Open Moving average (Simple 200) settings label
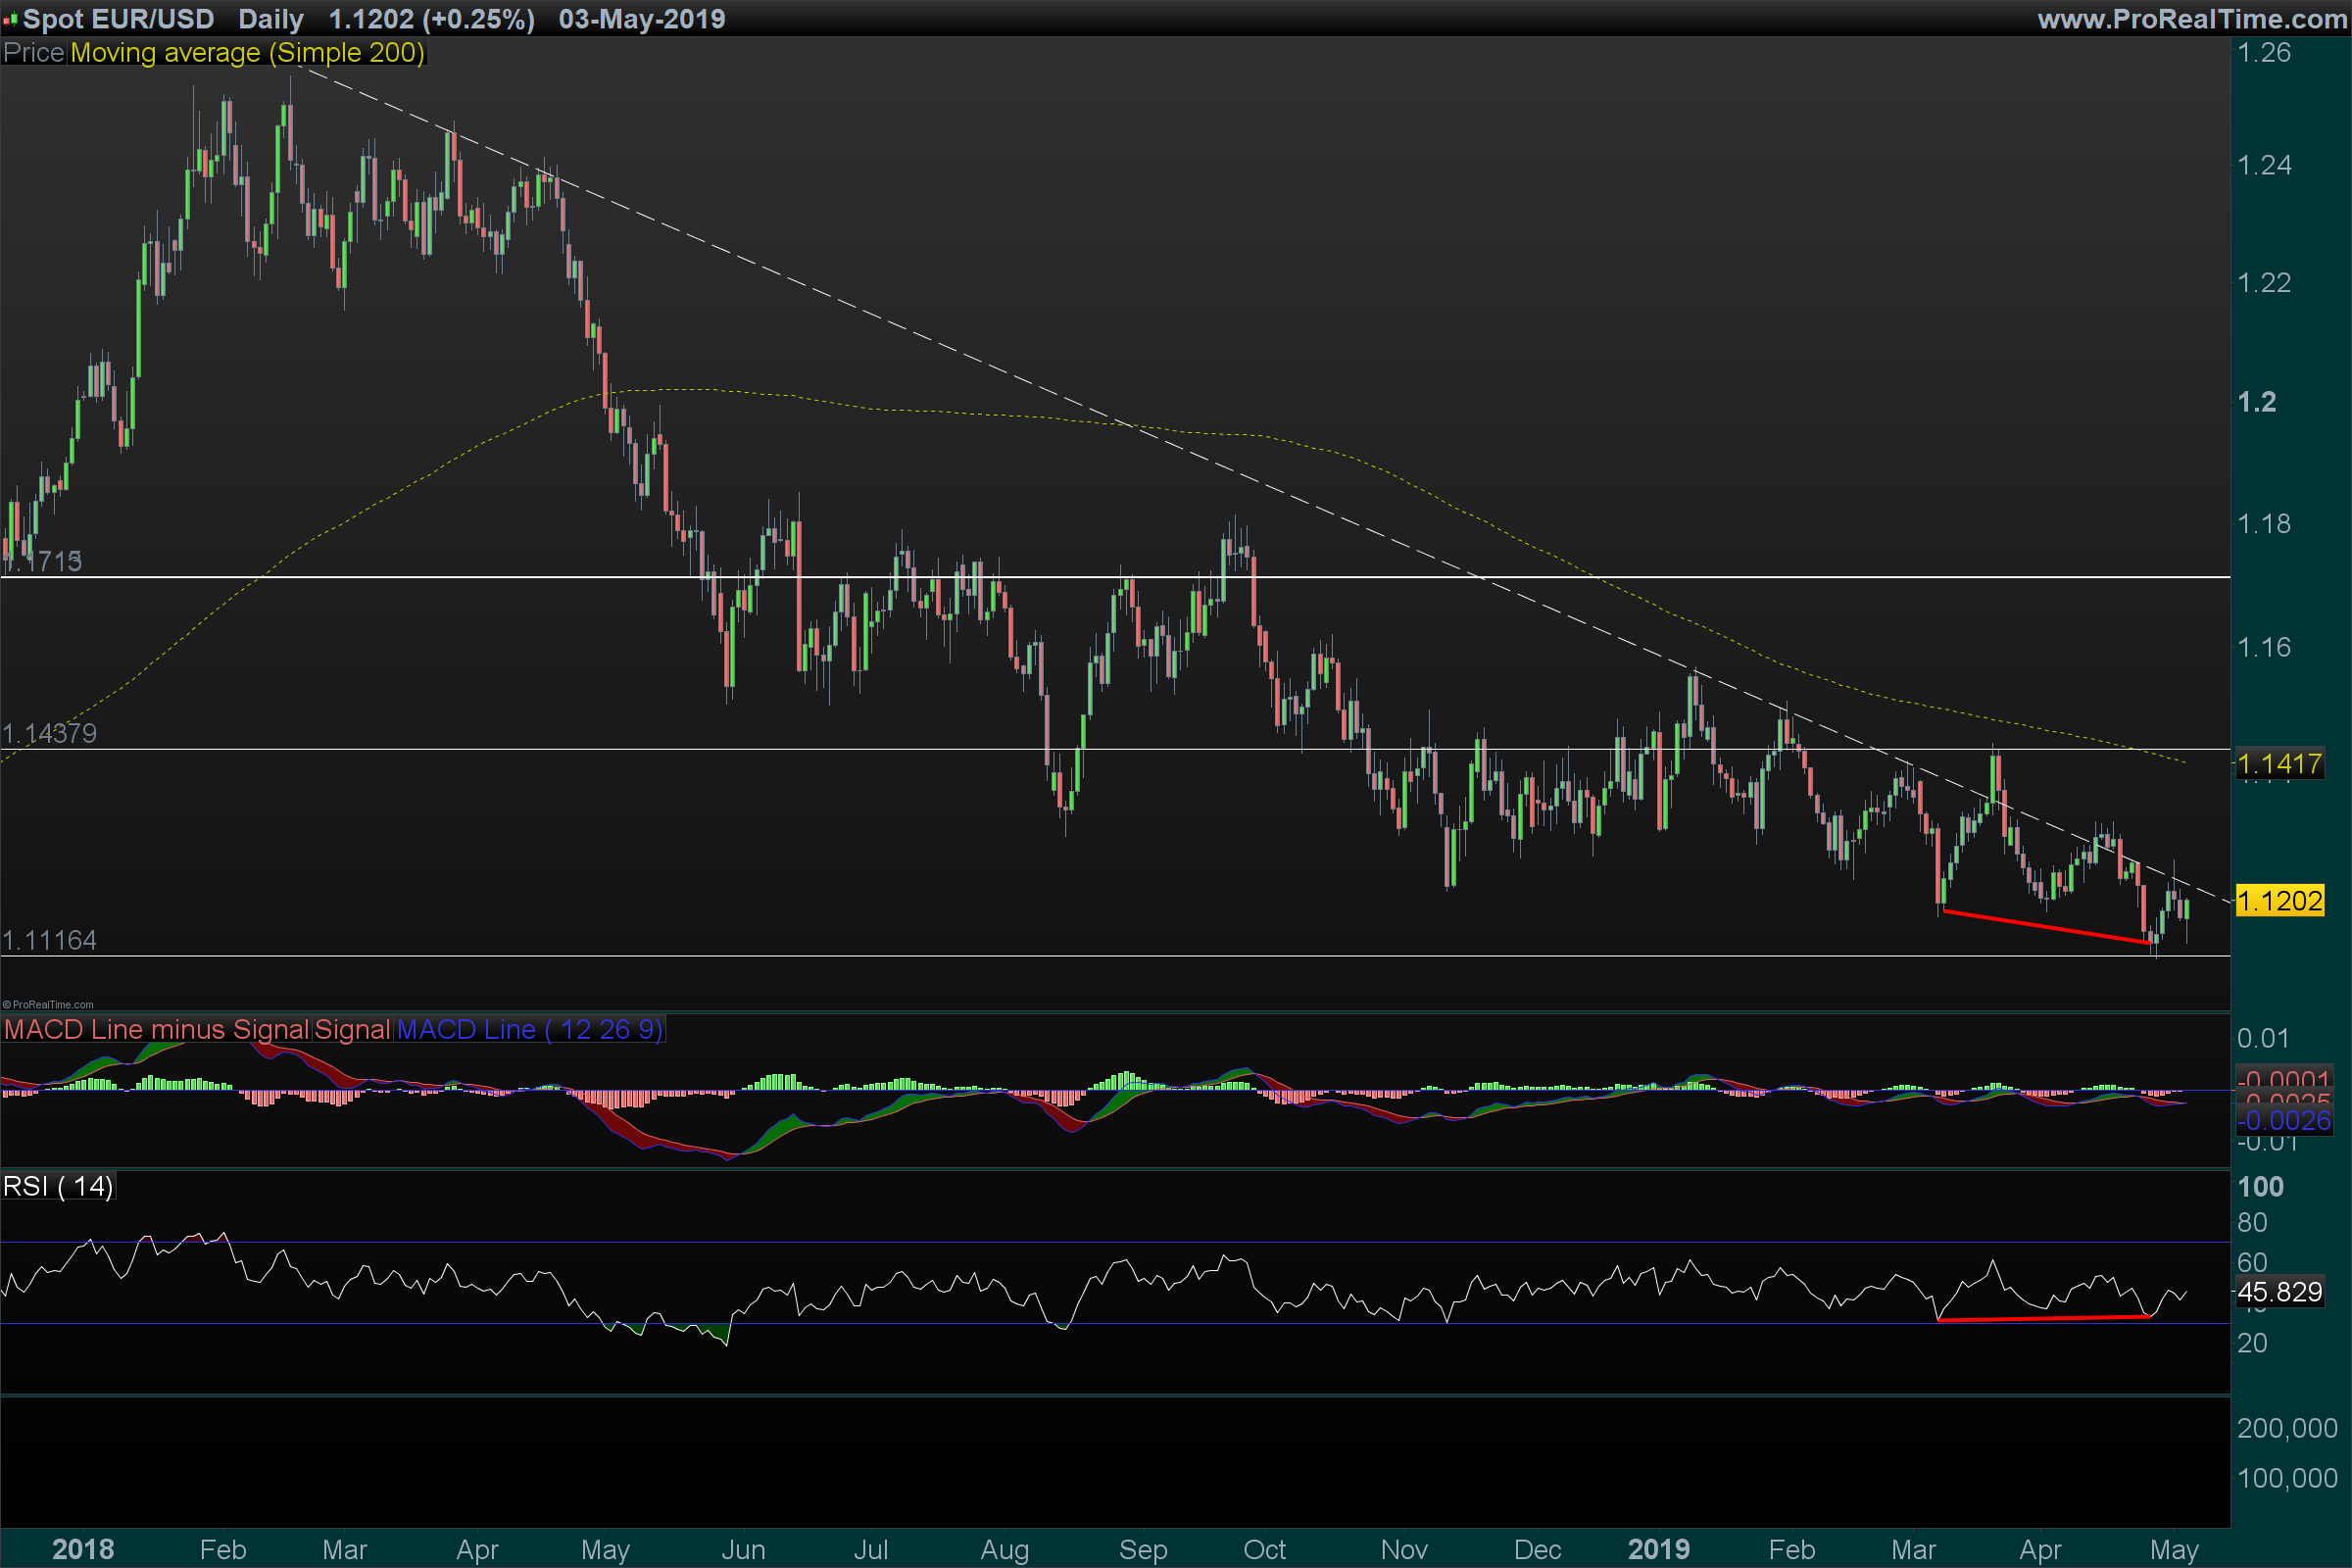This screenshot has height=1568, width=2352. click(247, 53)
